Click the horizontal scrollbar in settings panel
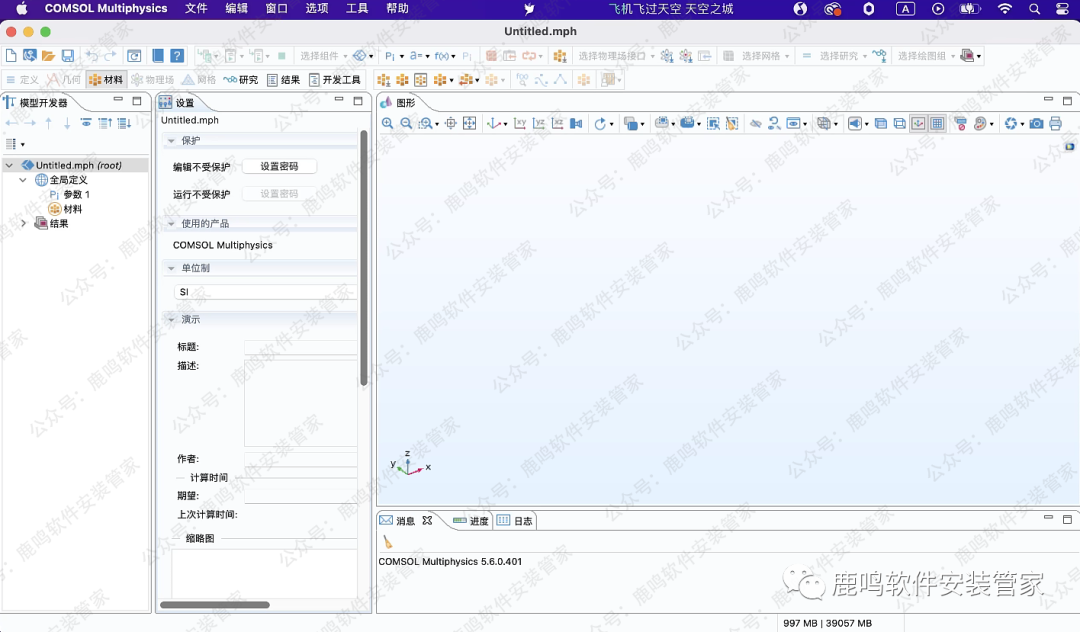The width and height of the screenshot is (1080, 632). pyautogui.click(x=214, y=605)
